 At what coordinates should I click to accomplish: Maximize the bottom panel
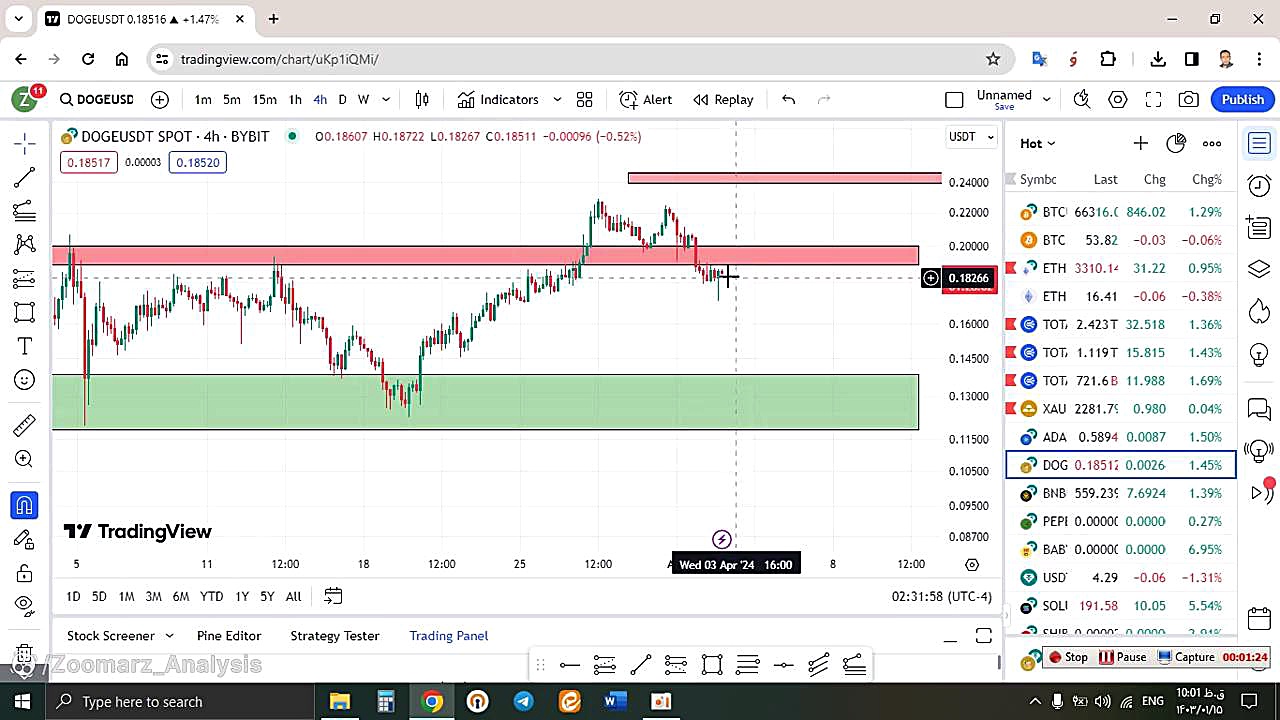click(984, 636)
